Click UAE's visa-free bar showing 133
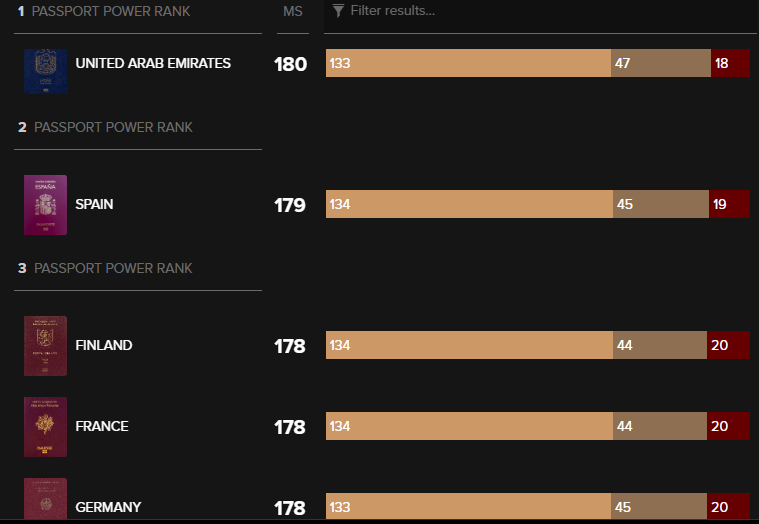The height and width of the screenshot is (524, 759). (x=468, y=63)
